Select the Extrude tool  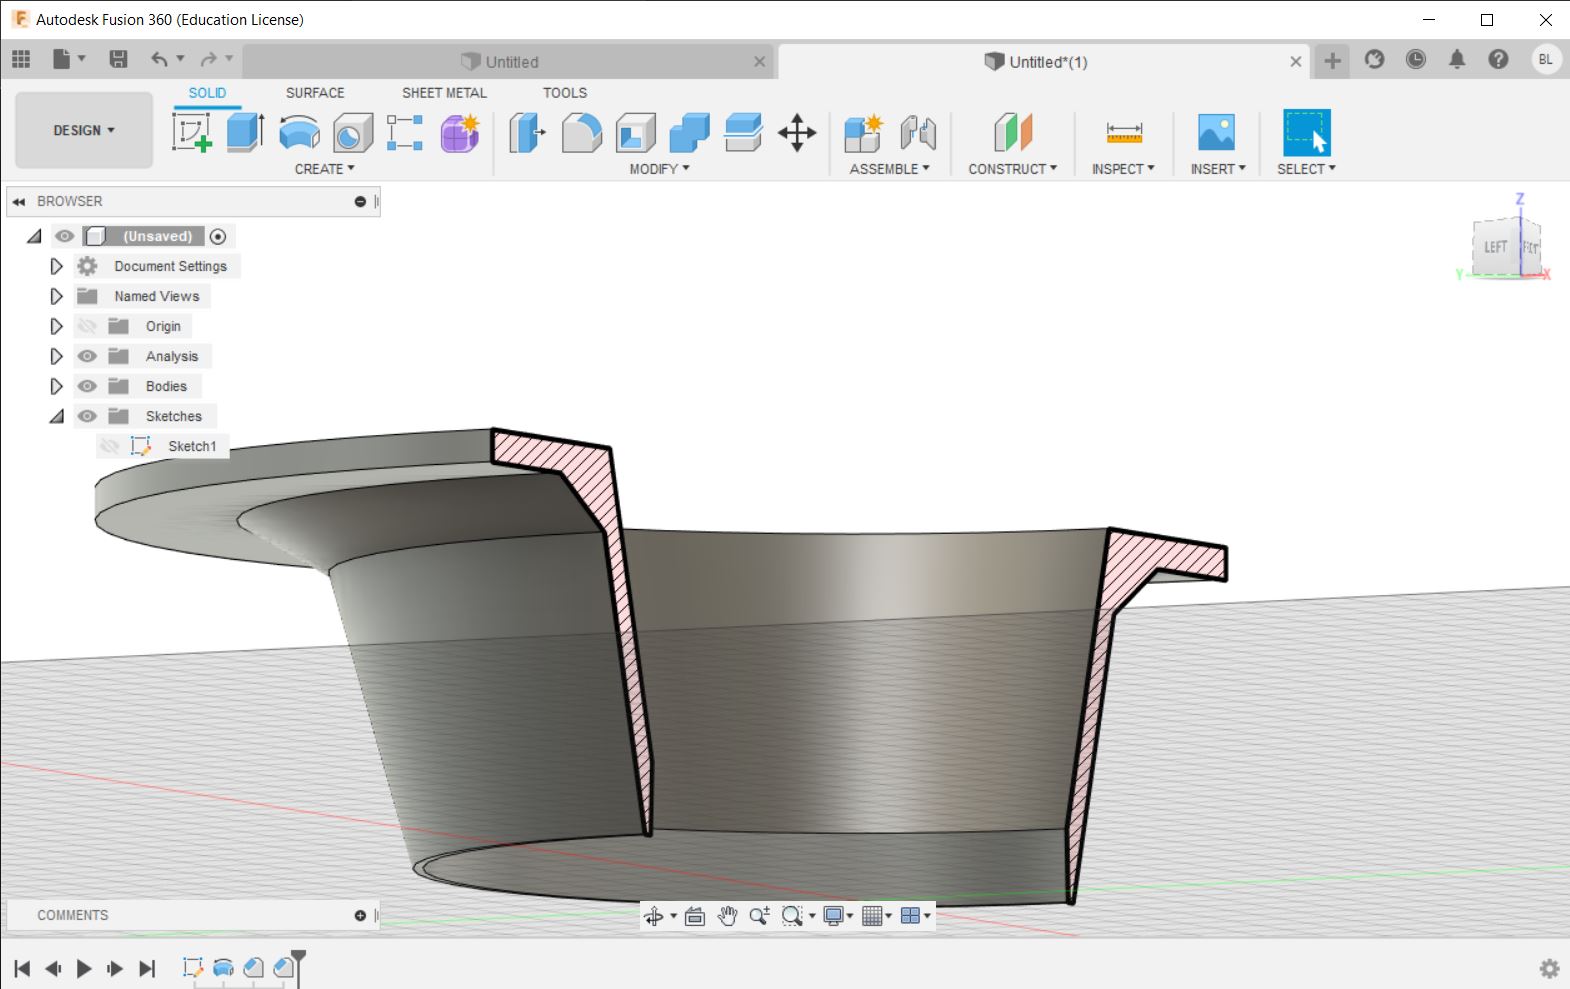[x=245, y=132]
